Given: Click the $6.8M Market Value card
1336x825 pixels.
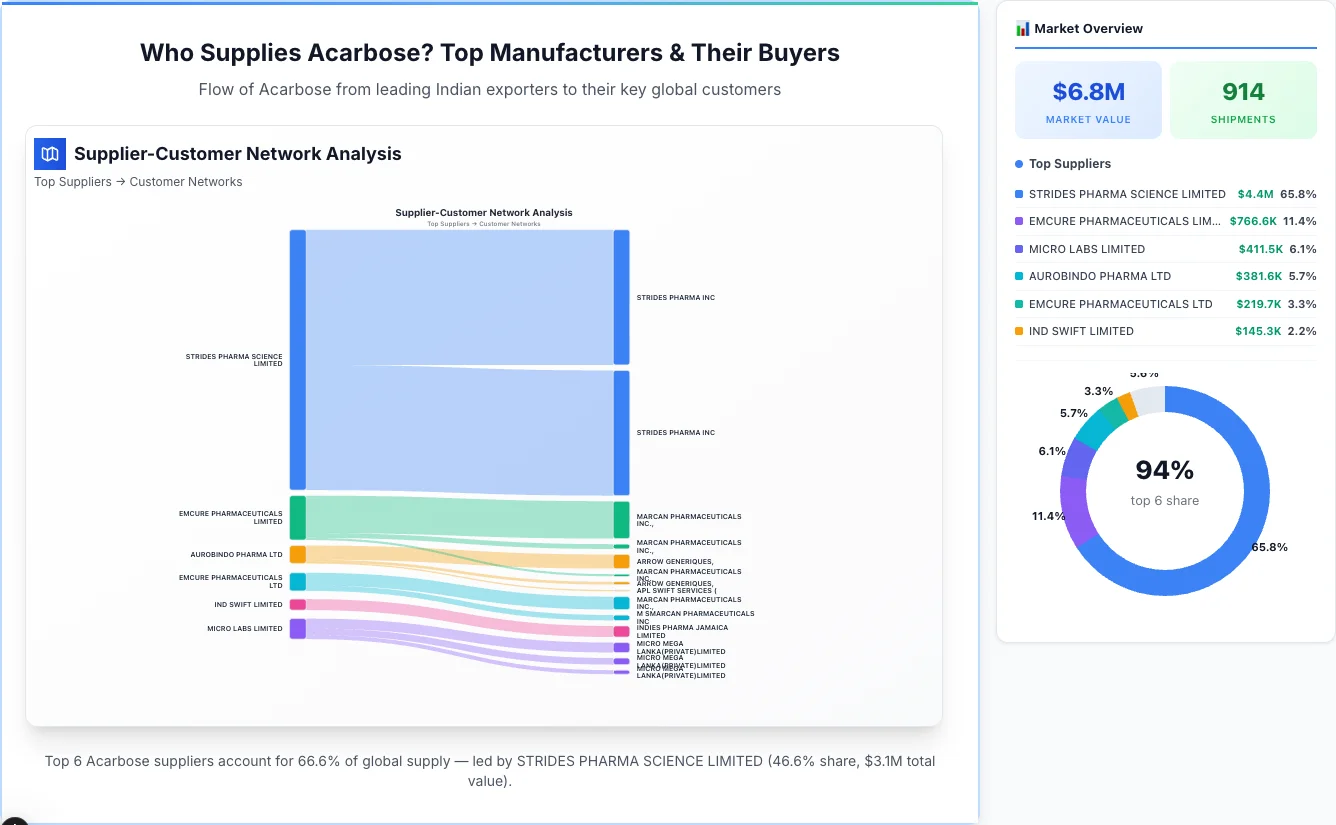Looking at the screenshot, I should click(1088, 99).
